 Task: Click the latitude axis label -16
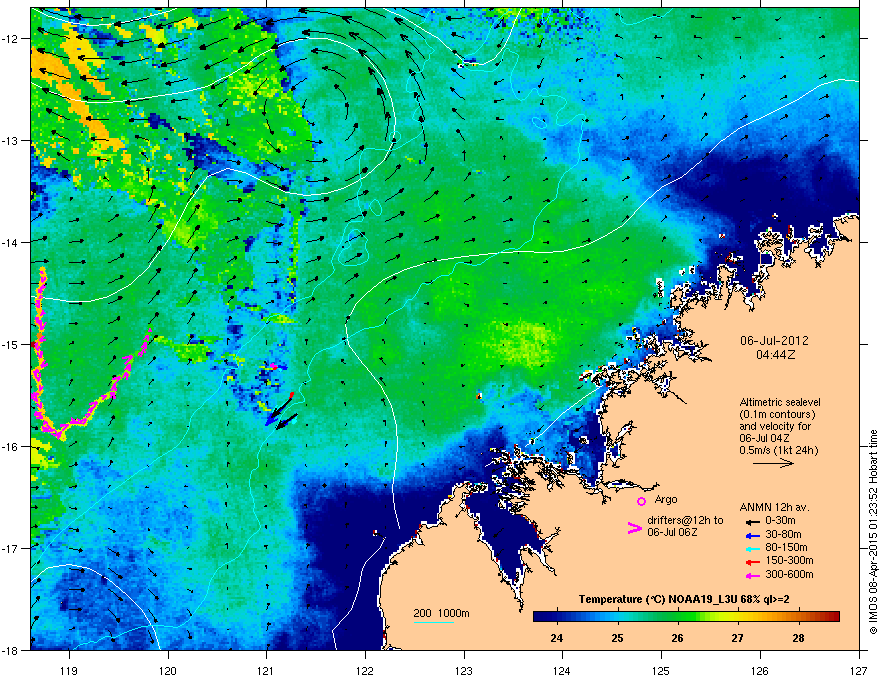pyautogui.click(x=10, y=447)
